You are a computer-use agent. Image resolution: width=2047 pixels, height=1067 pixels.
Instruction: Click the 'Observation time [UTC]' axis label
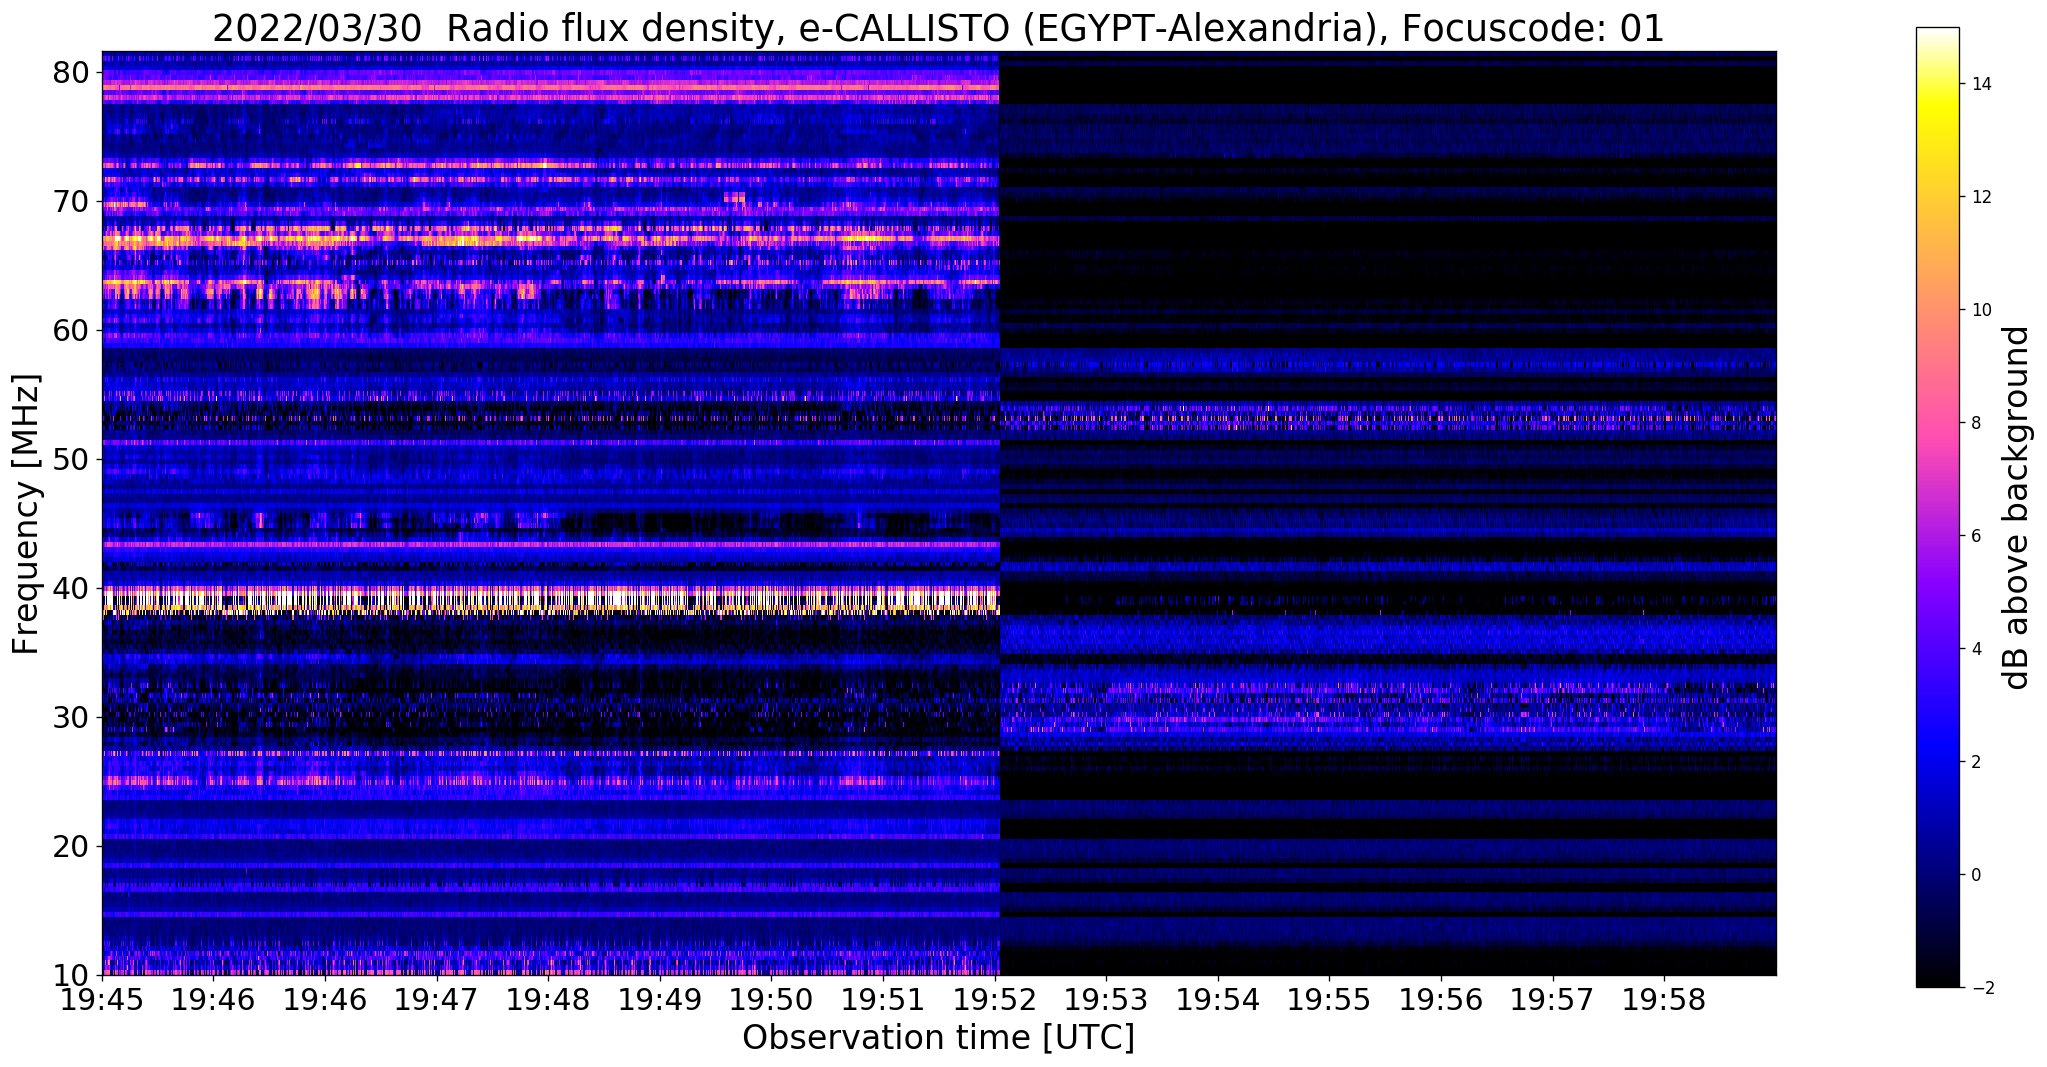pyautogui.click(x=938, y=1037)
